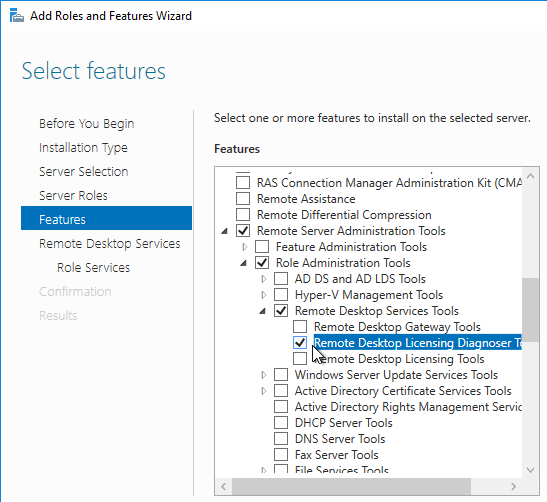
Task: Click the Add Roles and Features Wizard title icon
Action: [16, 16]
